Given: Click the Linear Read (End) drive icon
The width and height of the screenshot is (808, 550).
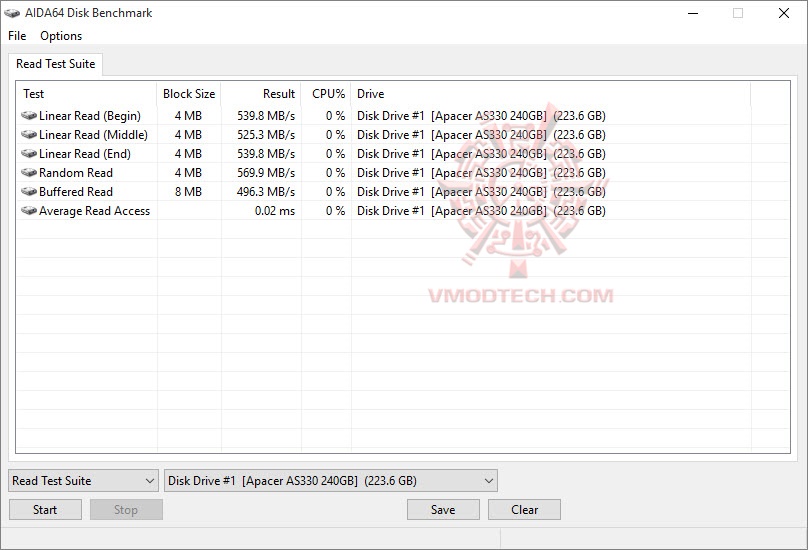Looking at the screenshot, I should click(x=29, y=154).
